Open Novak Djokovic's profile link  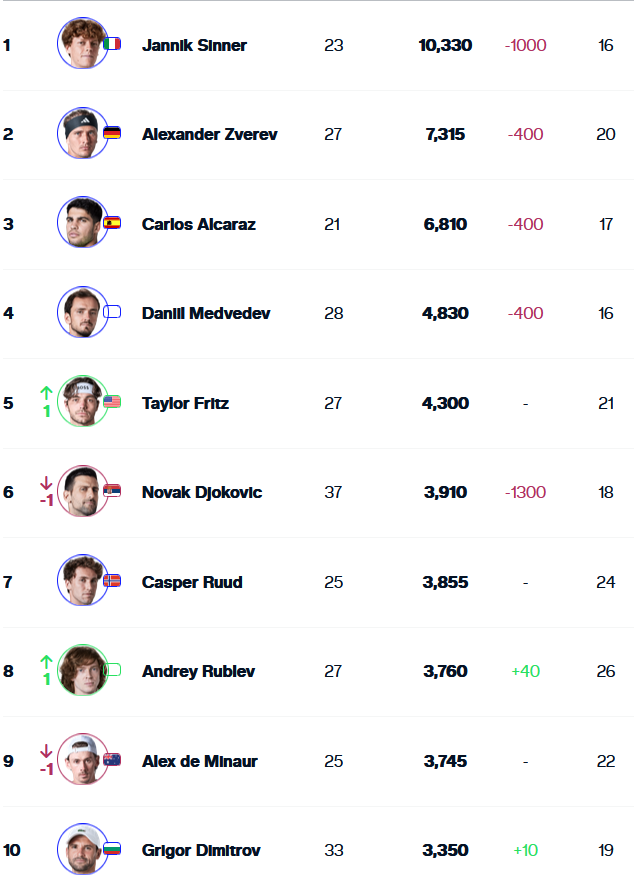click(x=202, y=492)
